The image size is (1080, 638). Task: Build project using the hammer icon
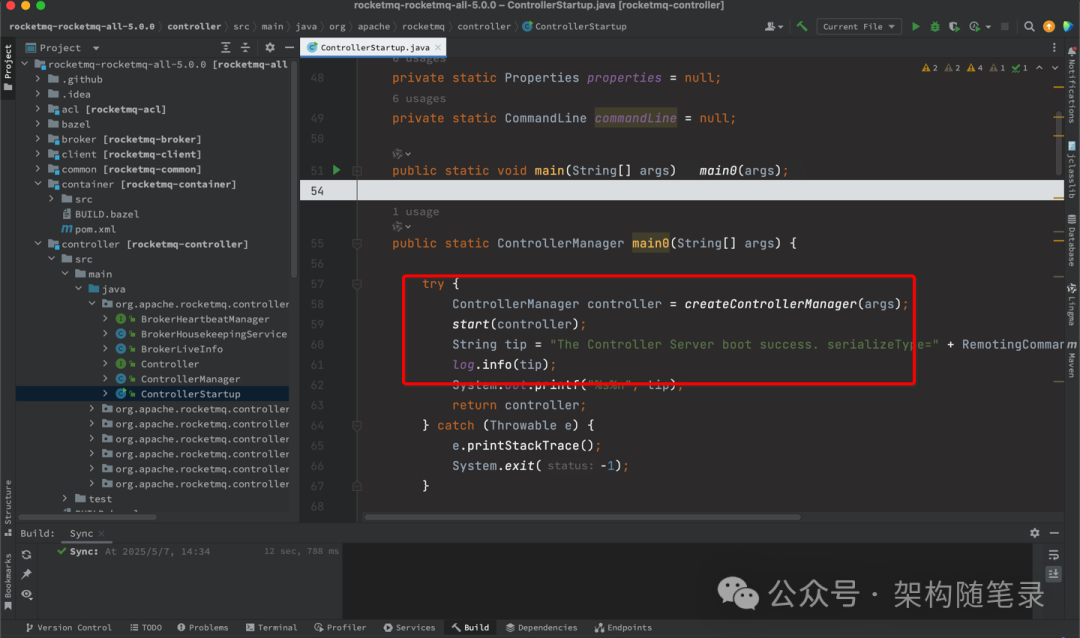tap(802, 26)
